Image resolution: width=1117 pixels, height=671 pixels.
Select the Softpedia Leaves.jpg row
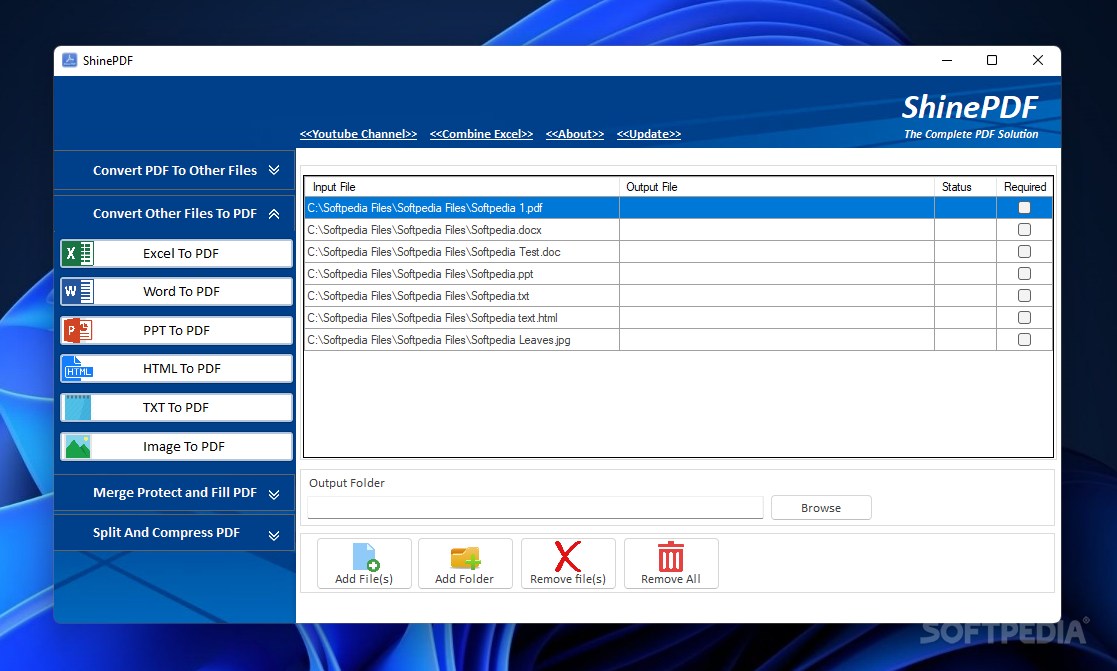(x=678, y=340)
